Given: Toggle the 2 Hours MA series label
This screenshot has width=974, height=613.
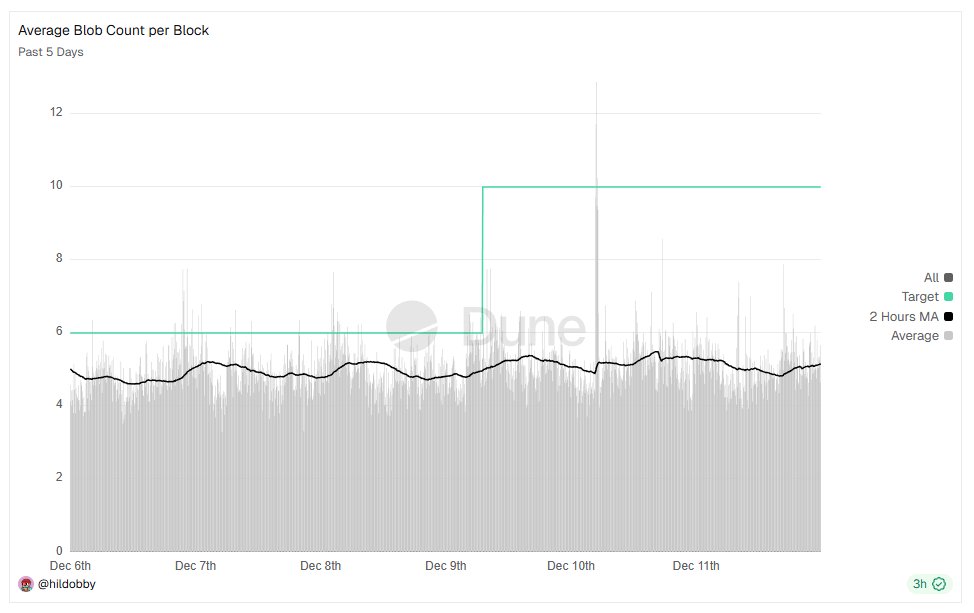Looking at the screenshot, I should tap(904, 317).
